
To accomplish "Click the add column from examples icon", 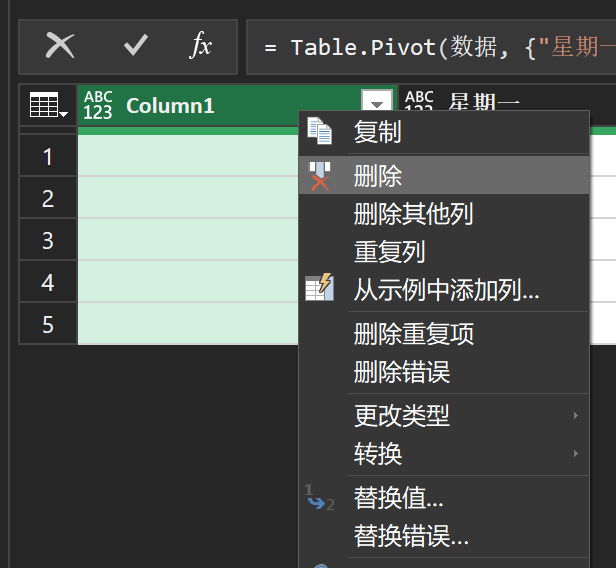I will (319, 290).
